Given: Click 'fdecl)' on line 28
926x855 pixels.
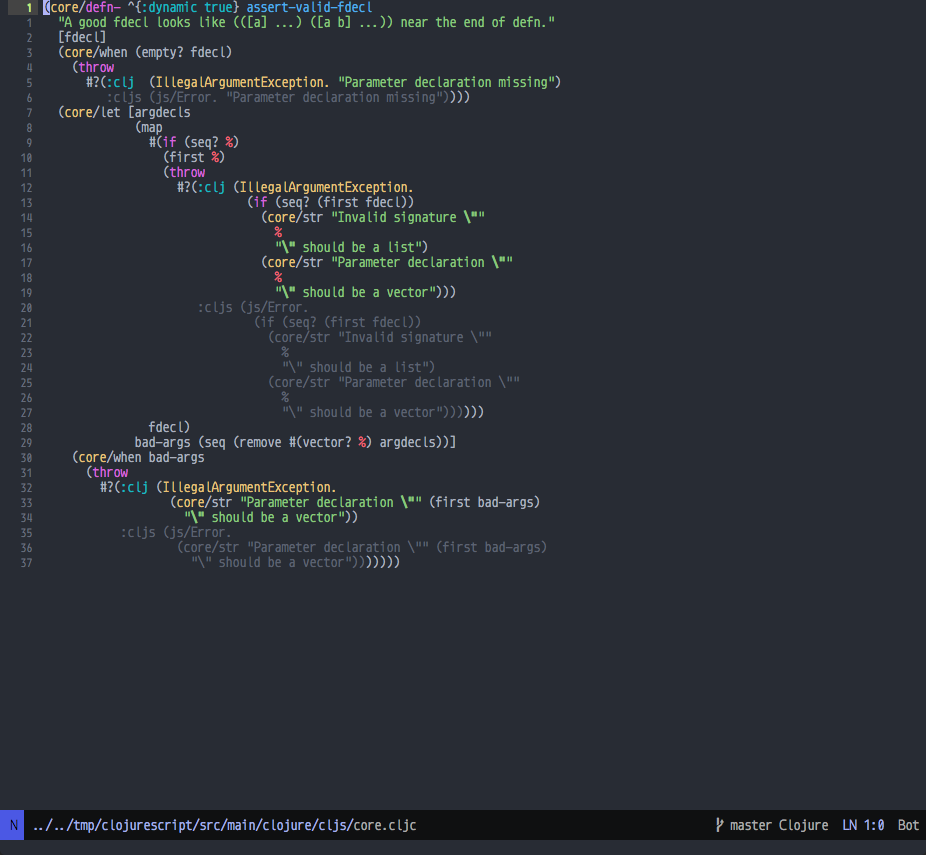Looking at the screenshot, I should tap(169, 427).
